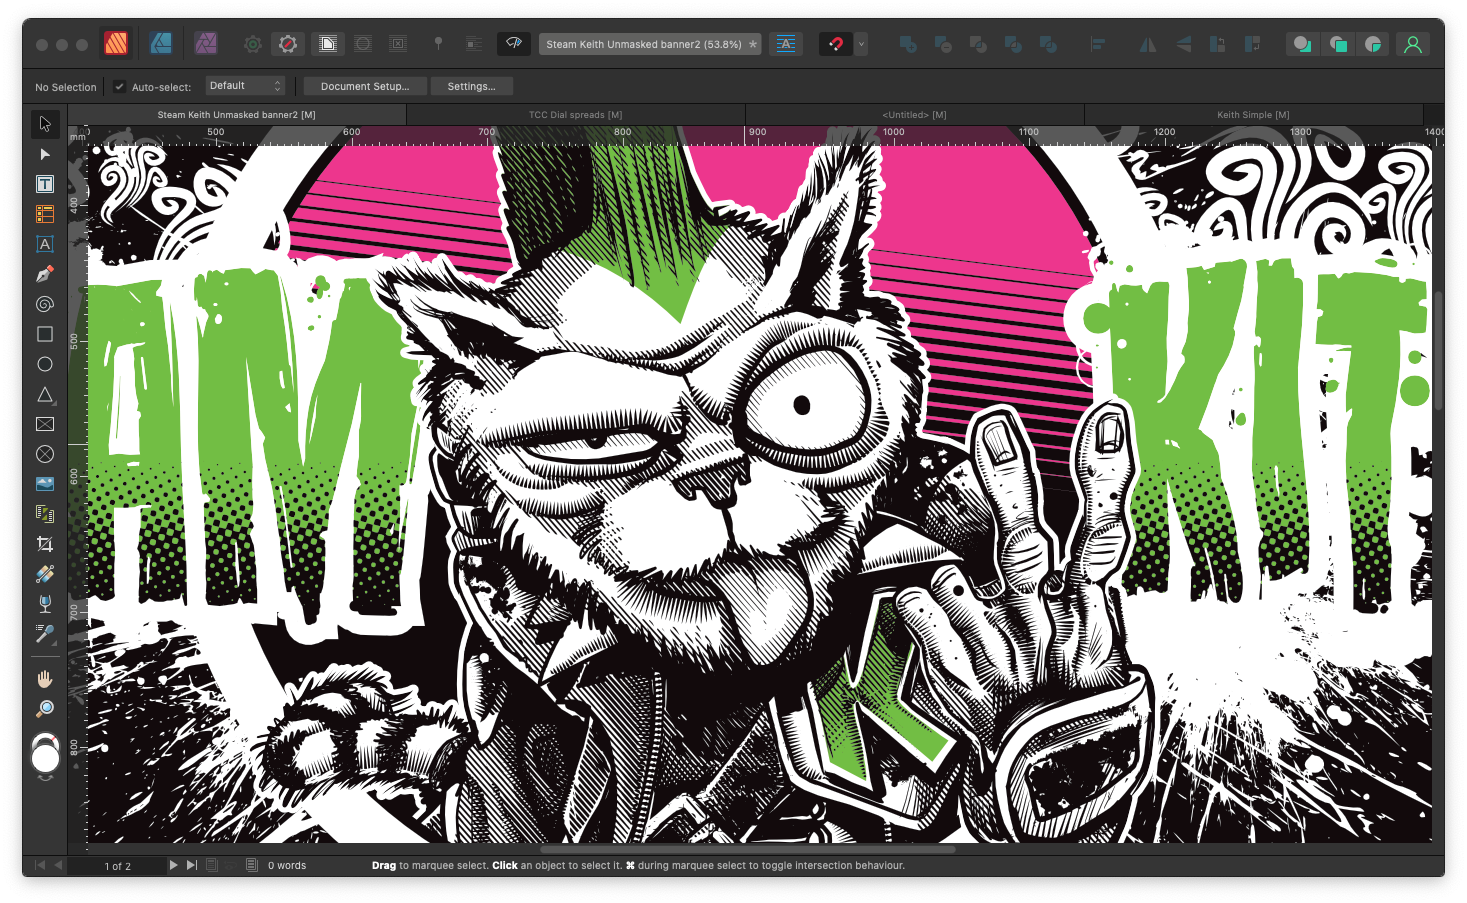This screenshot has width=1467, height=903.
Task: Open Snapping options dropdown arrow
Action: pos(861,44)
